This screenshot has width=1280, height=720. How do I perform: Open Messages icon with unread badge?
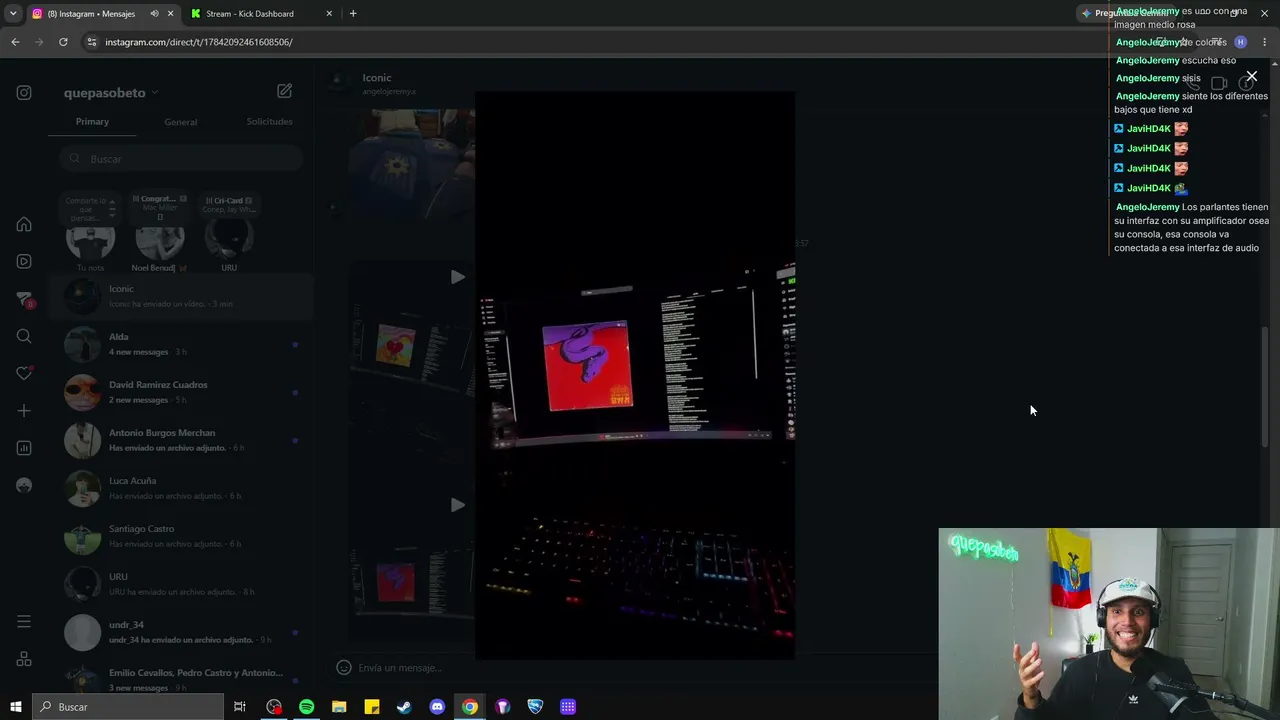pos(25,299)
